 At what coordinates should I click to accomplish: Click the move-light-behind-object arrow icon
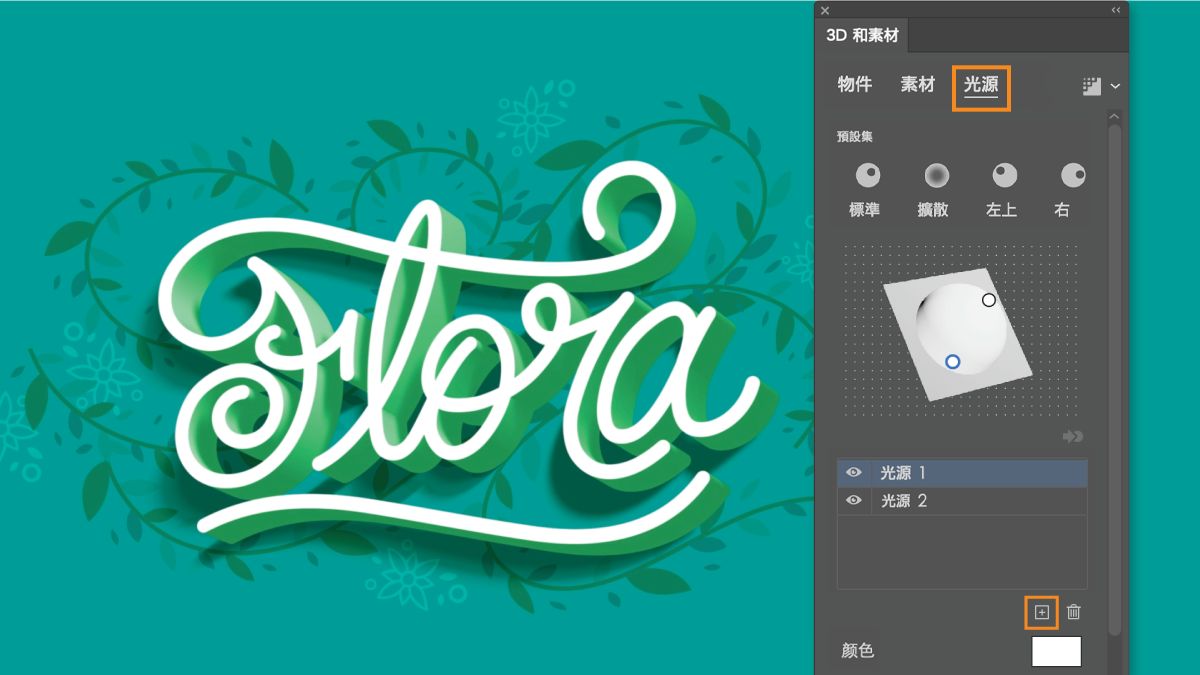pyautogui.click(x=1073, y=437)
